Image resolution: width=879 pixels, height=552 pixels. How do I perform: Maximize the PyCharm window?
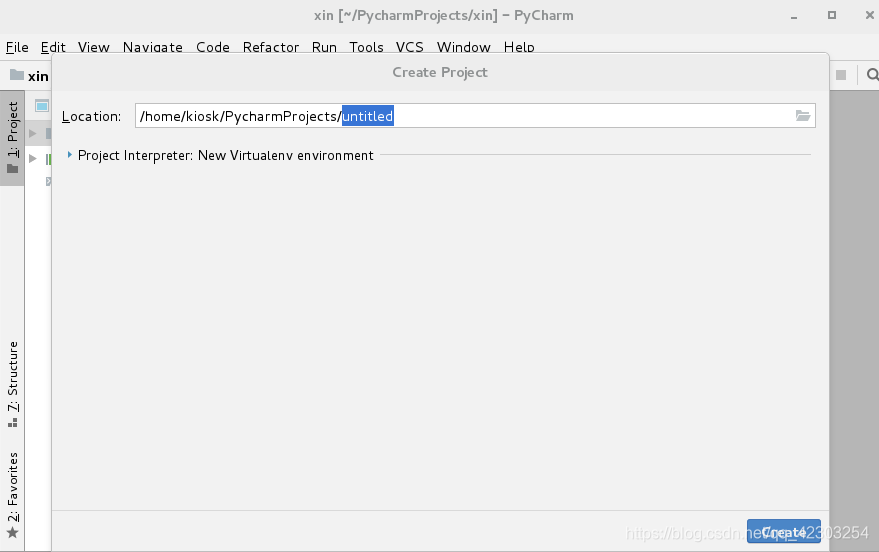click(832, 15)
